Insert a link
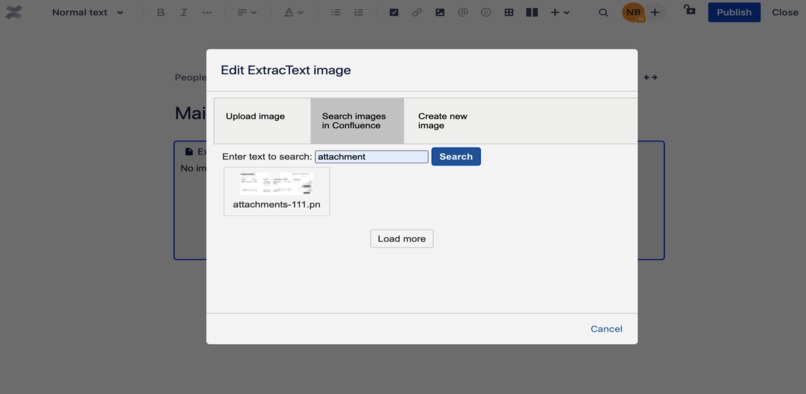The width and height of the screenshot is (806, 394). click(417, 12)
